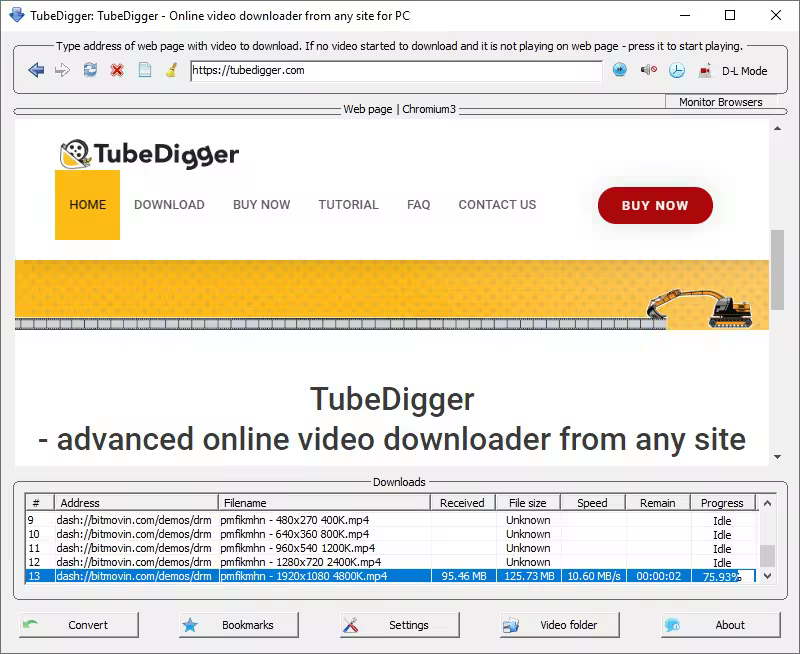Open the FAQ page
The image size is (800, 654).
coord(418,205)
